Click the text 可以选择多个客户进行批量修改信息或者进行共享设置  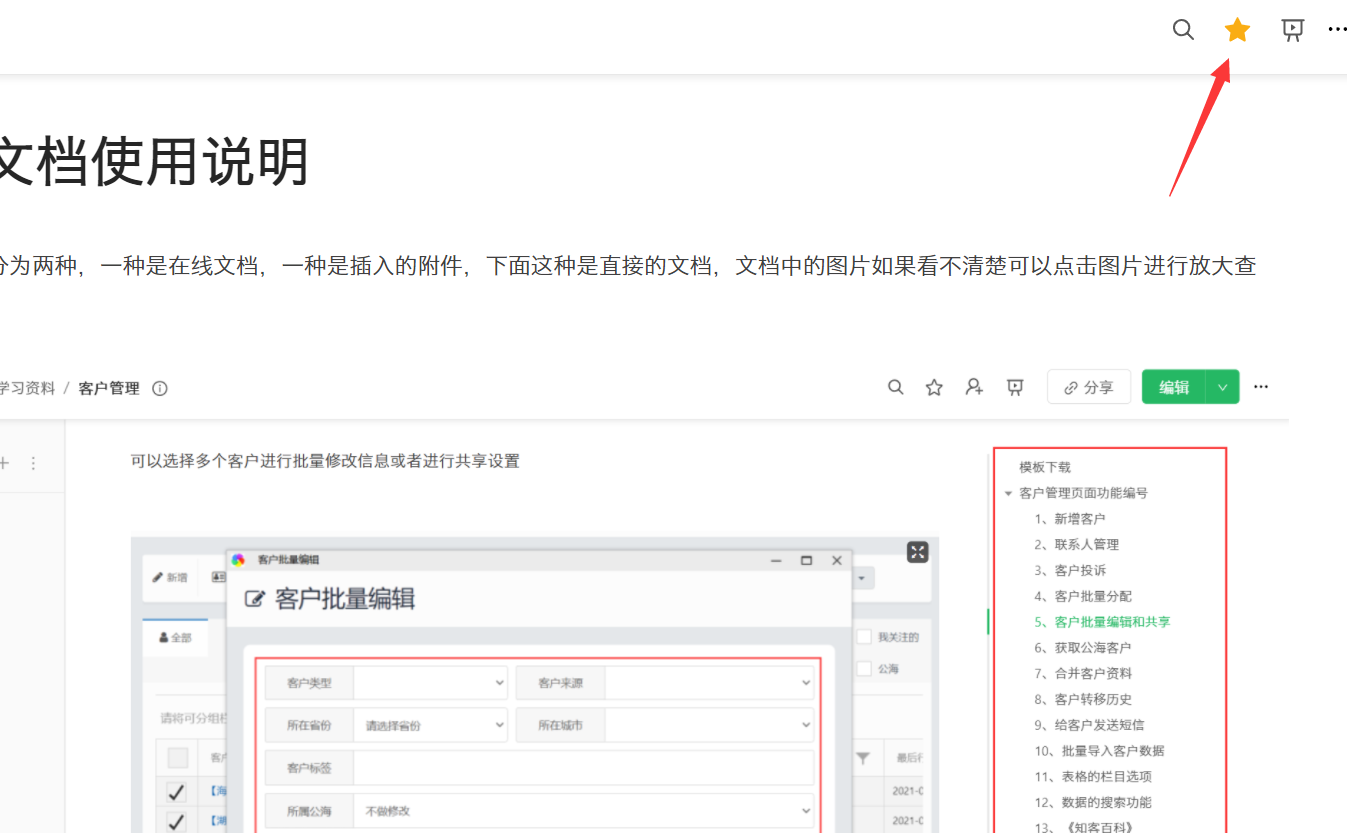[325, 461]
